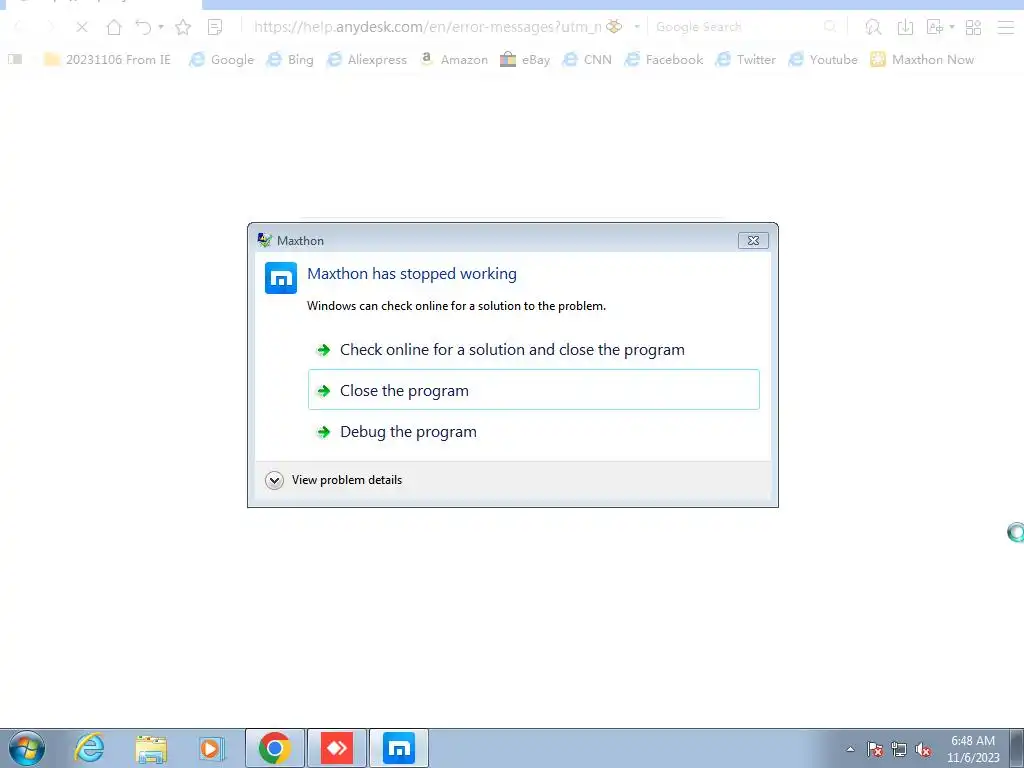Open the snap/screenshot tool icon

click(x=935, y=27)
